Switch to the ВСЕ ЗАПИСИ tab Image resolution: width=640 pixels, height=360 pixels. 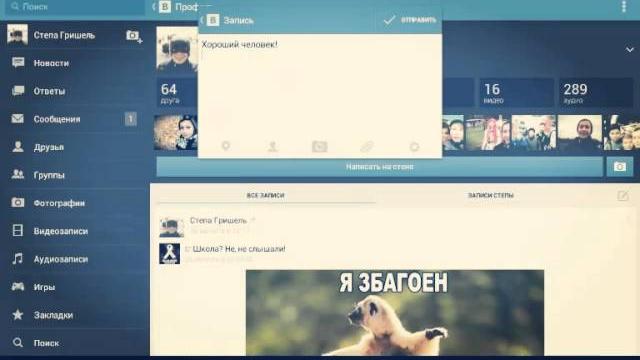tap(265, 196)
